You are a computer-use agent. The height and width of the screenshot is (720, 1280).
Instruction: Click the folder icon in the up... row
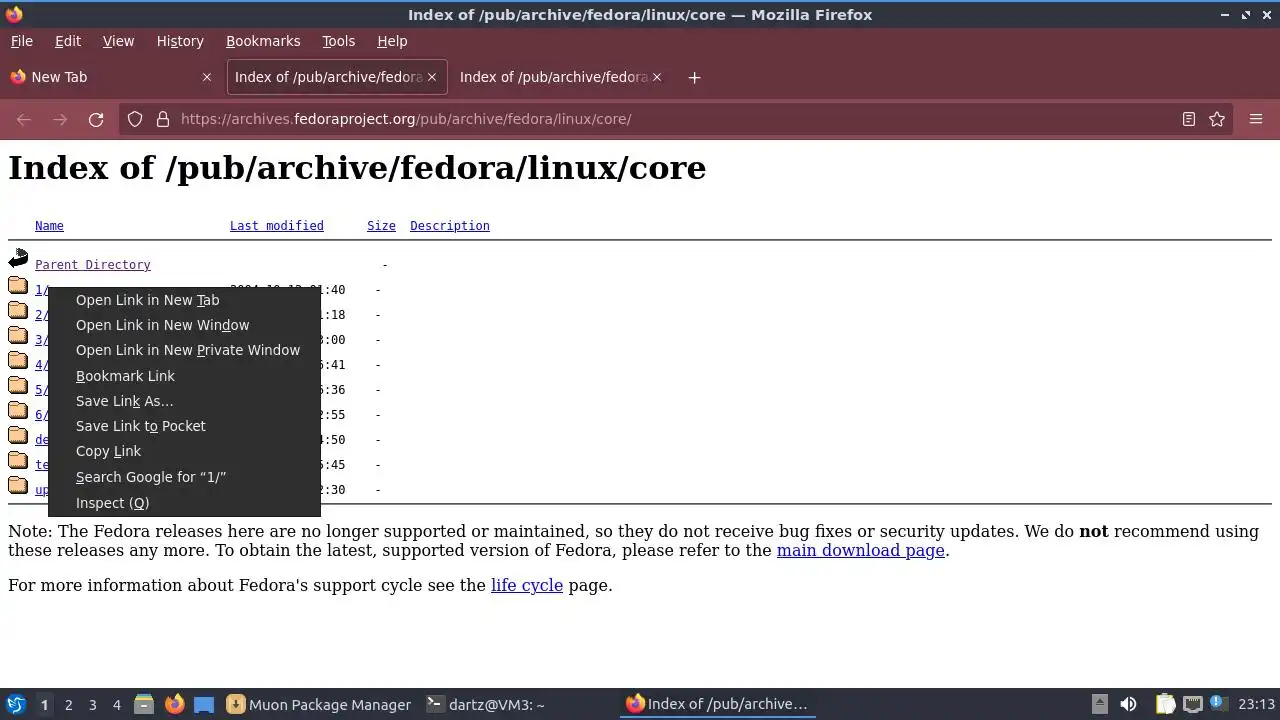[x=18, y=486]
